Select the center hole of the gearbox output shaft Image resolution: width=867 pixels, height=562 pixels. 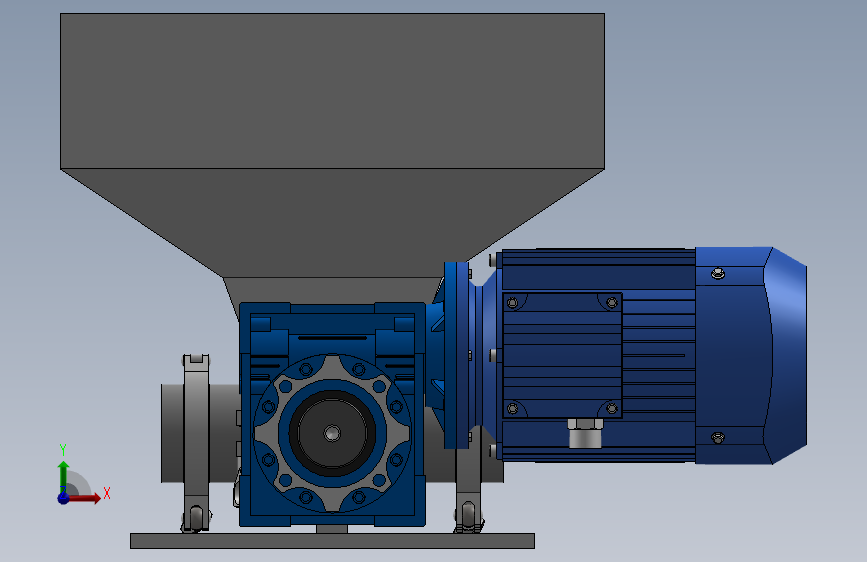332,433
